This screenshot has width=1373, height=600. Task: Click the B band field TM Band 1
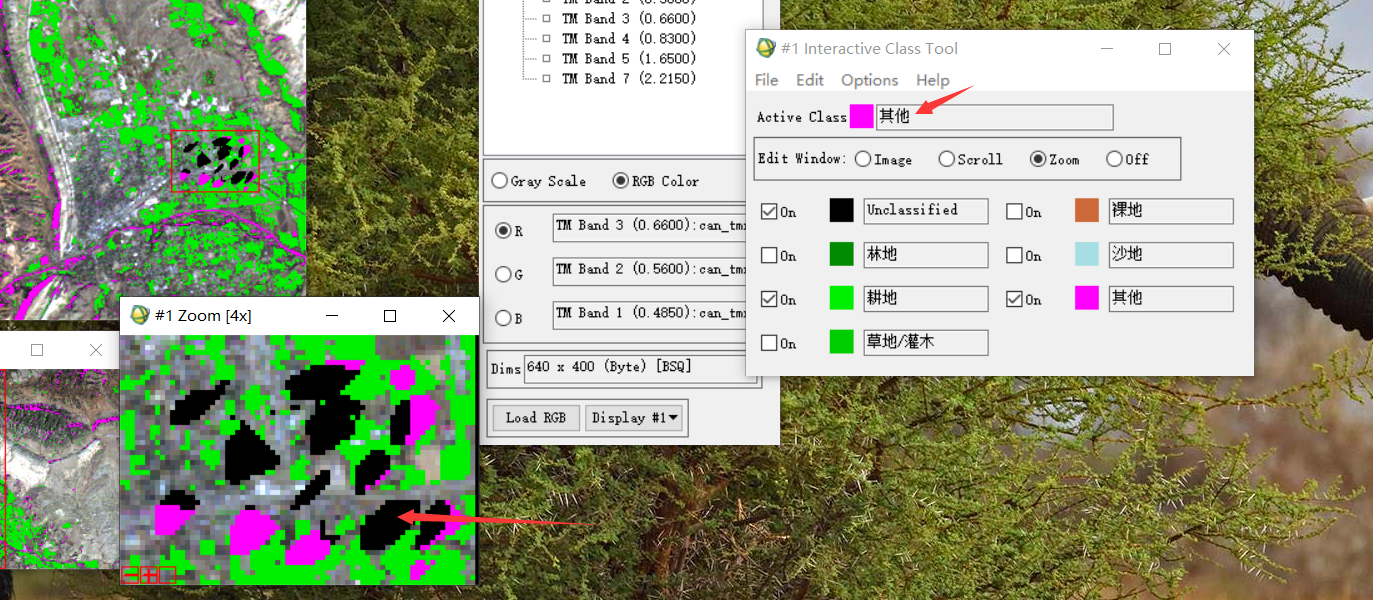click(x=650, y=315)
